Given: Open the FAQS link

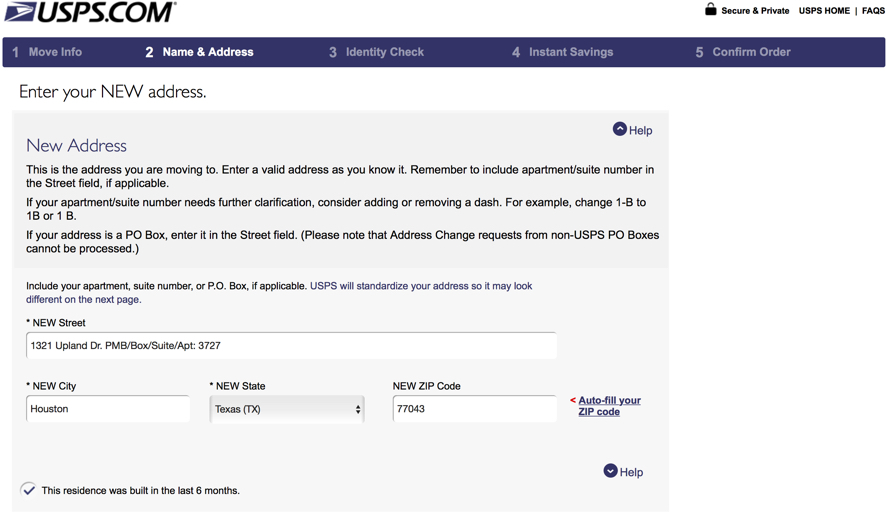Looking at the screenshot, I should [x=873, y=11].
